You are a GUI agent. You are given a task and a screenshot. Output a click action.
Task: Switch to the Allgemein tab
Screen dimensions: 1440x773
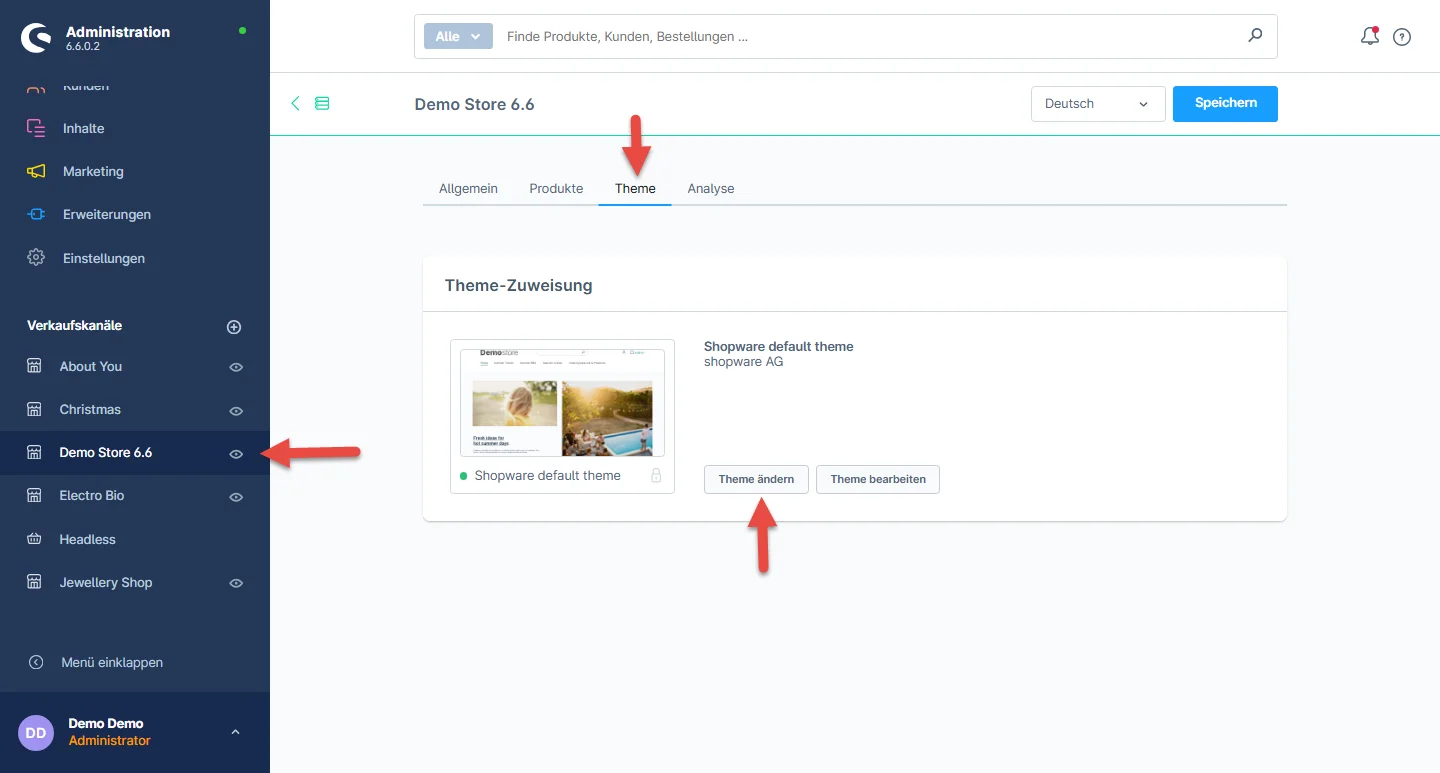(x=468, y=188)
